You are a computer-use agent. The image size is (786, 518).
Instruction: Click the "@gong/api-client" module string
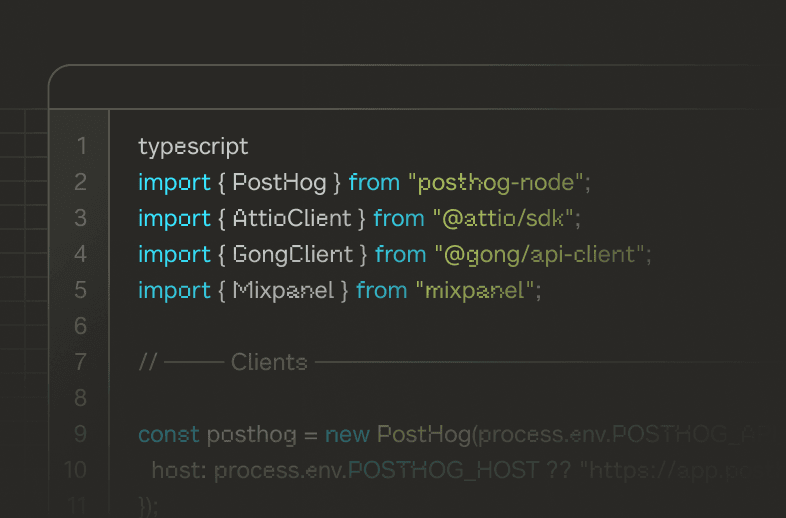(542, 254)
